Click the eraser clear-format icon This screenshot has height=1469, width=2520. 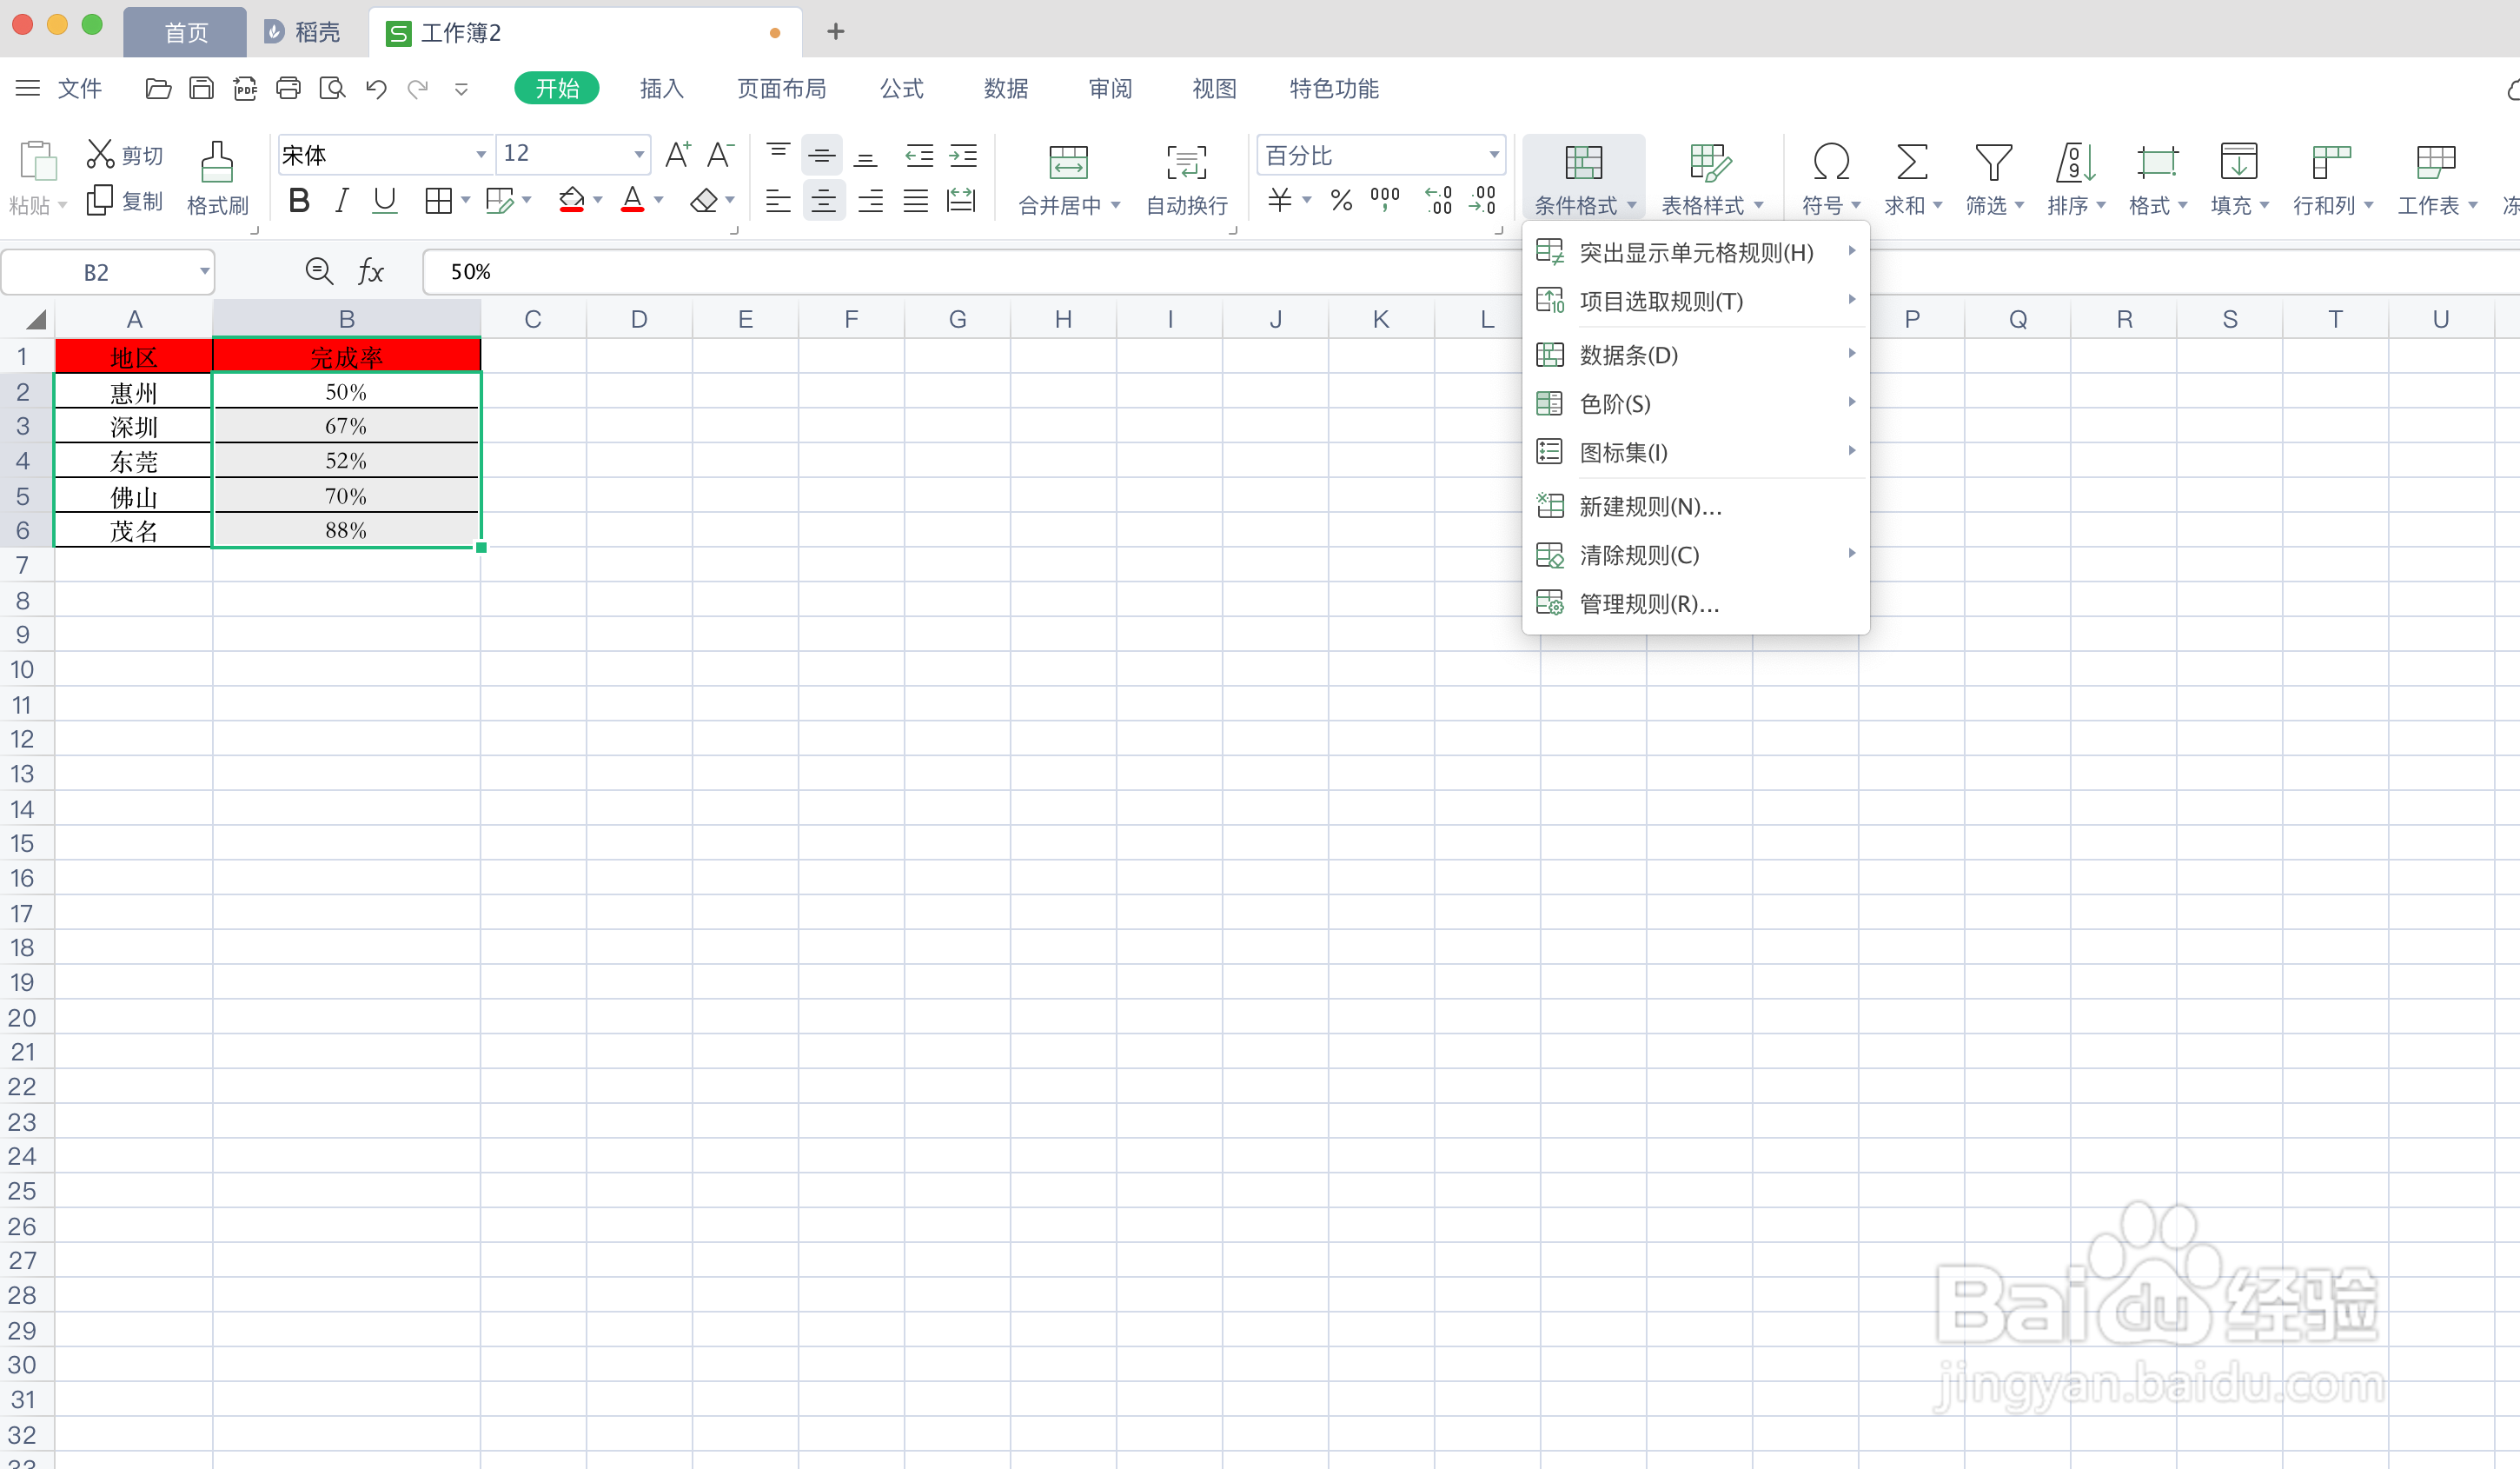tap(704, 201)
